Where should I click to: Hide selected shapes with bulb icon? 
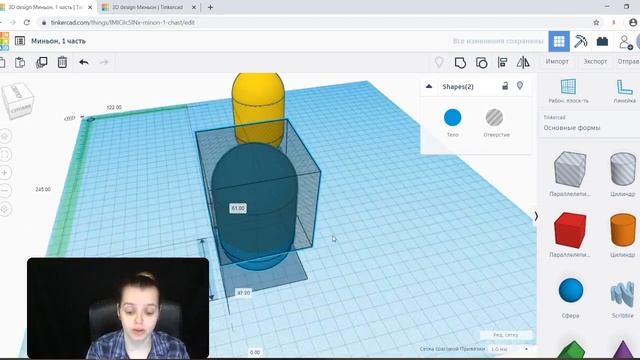(x=520, y=86)
